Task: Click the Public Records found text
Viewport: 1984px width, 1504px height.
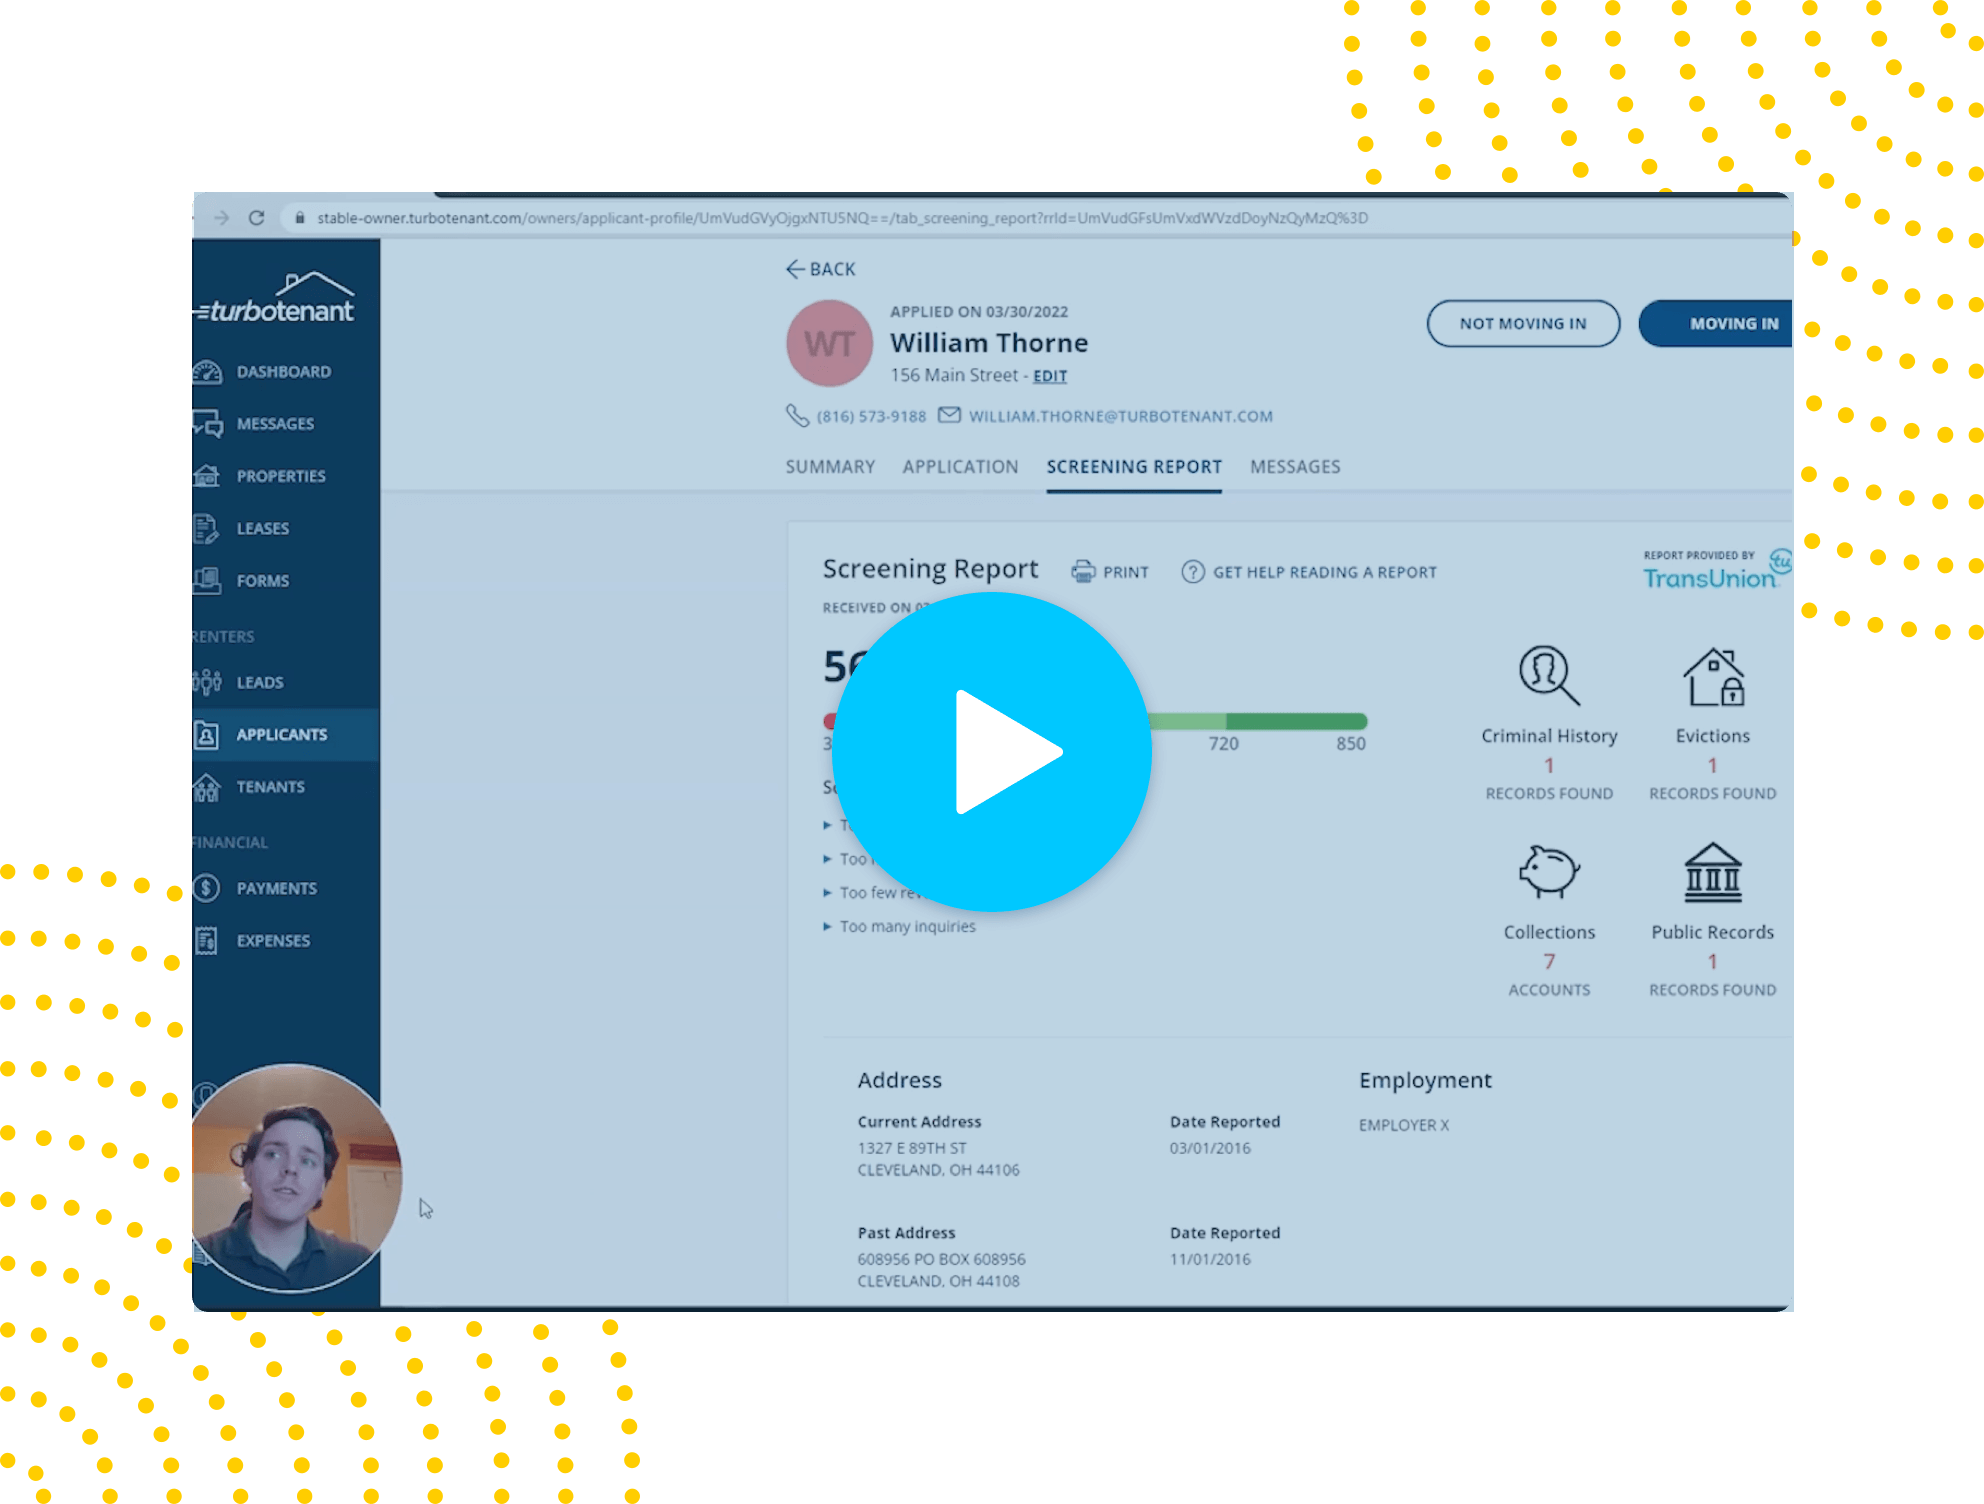Action: point(1713,990)
